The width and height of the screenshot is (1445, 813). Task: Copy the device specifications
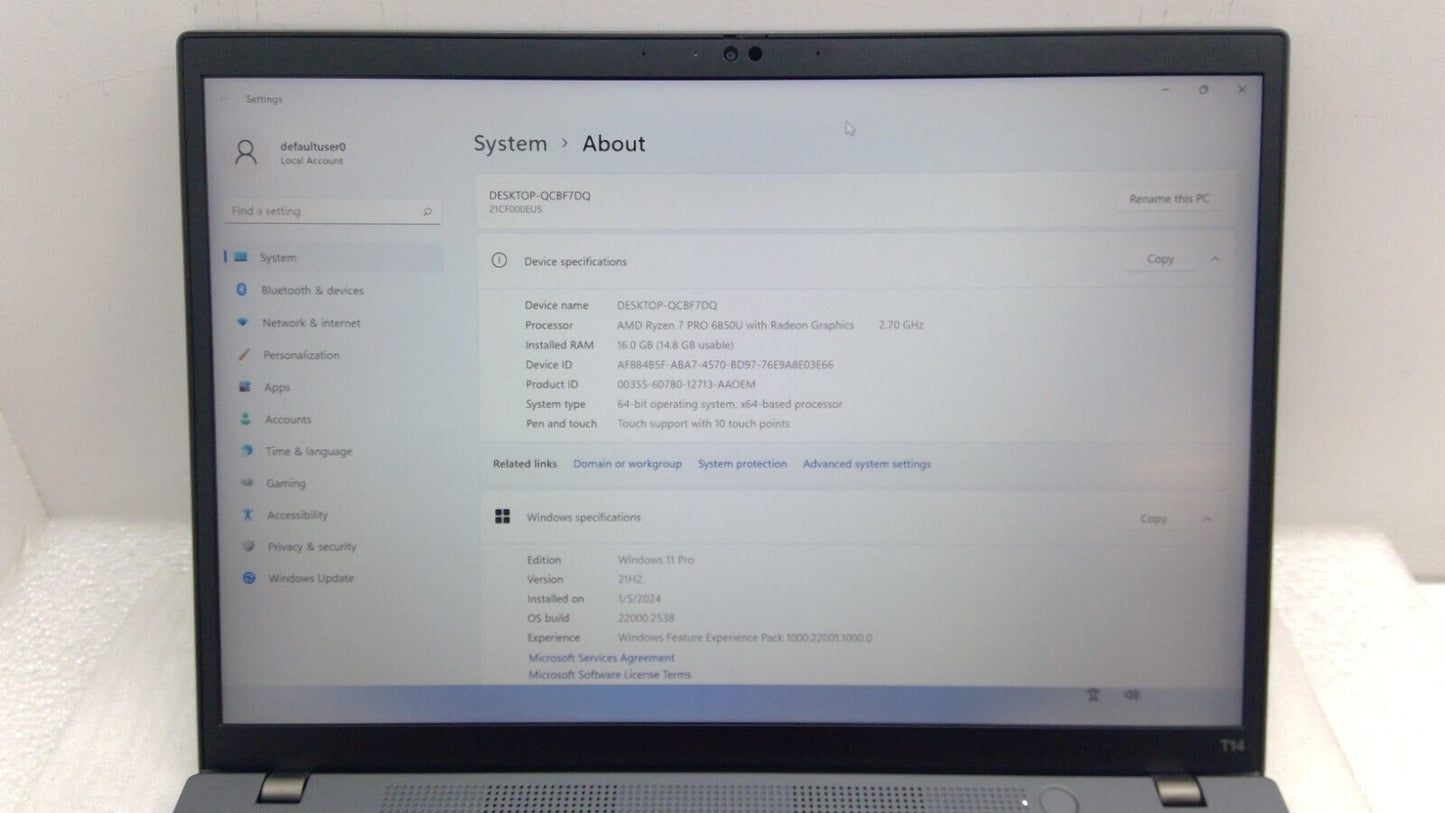tap(1160, 259)
